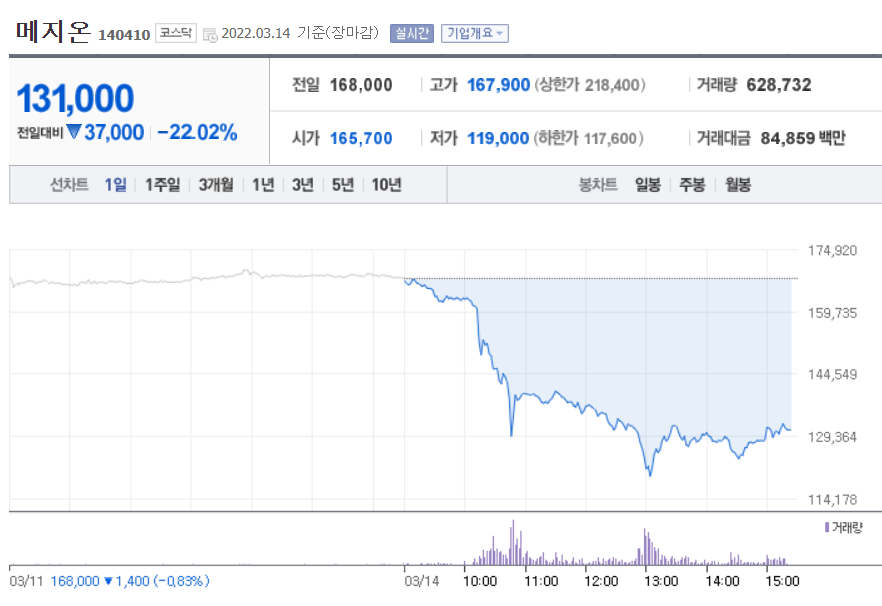The width and height of the screenshot is (882, 606).
Task: Select the 1년 line chart tab
Action: [x=263, y=185]
